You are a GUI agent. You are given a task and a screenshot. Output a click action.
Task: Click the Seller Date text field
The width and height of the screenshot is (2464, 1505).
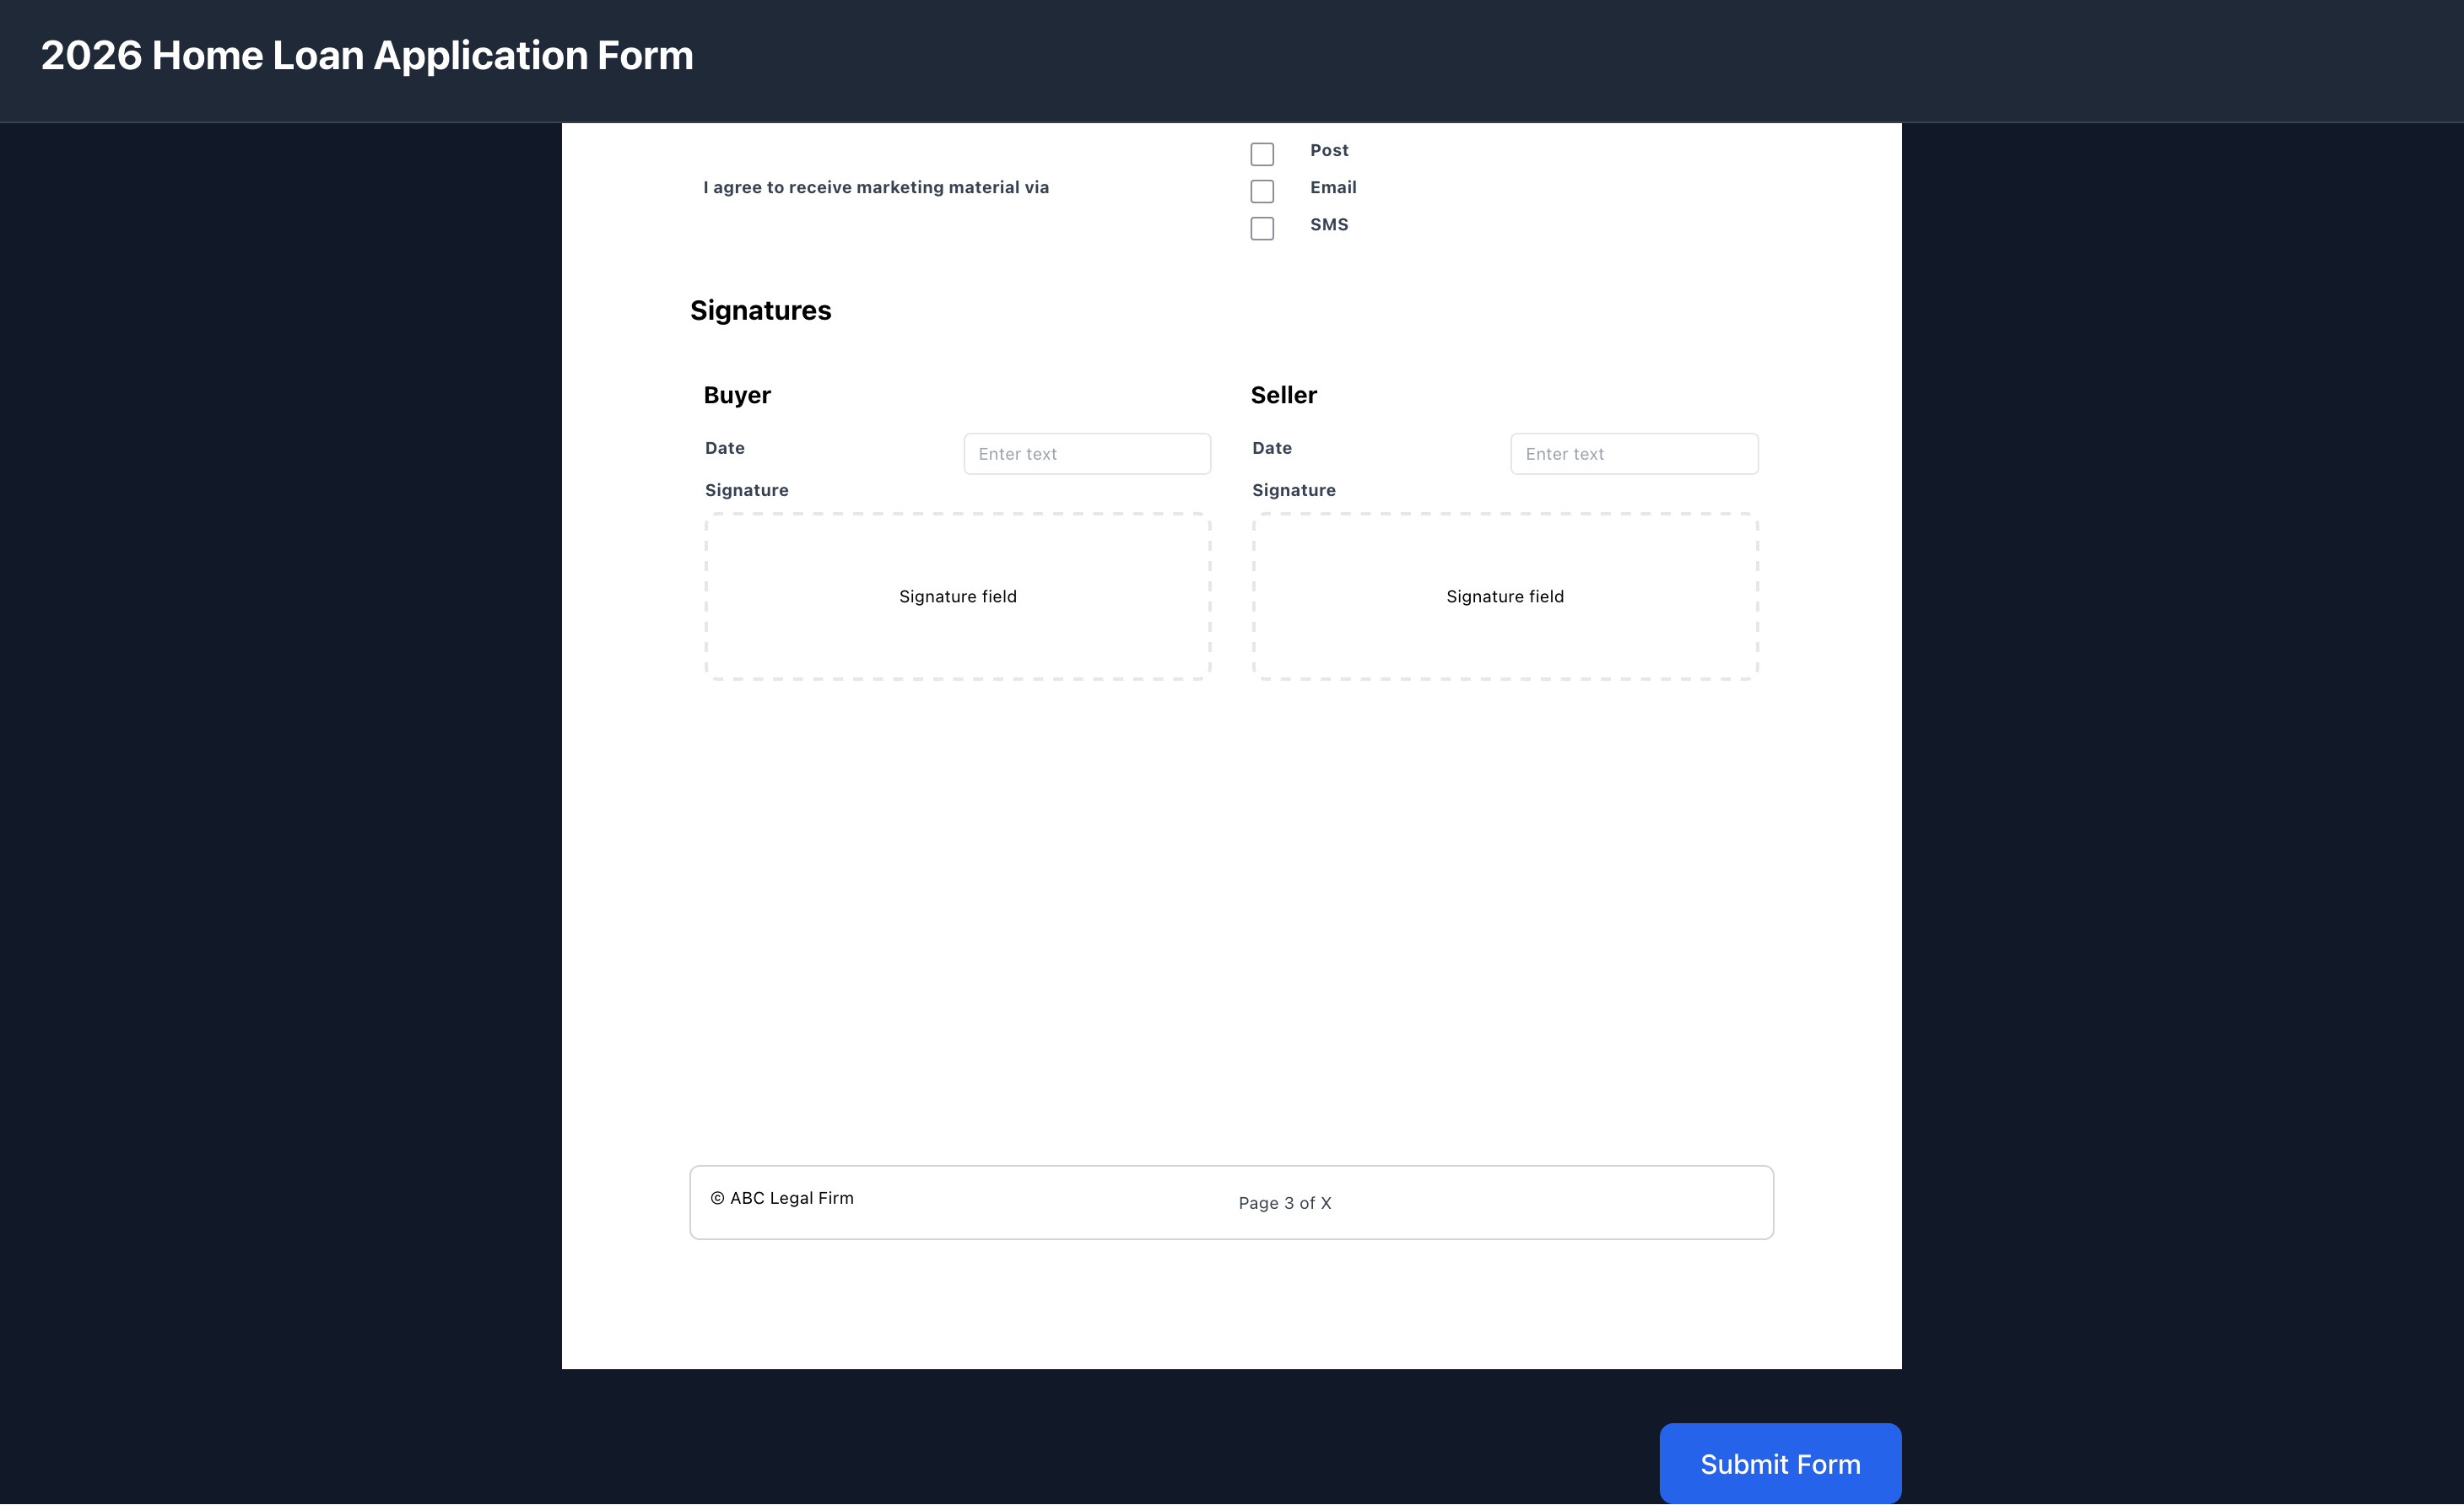click(1634, 453)
